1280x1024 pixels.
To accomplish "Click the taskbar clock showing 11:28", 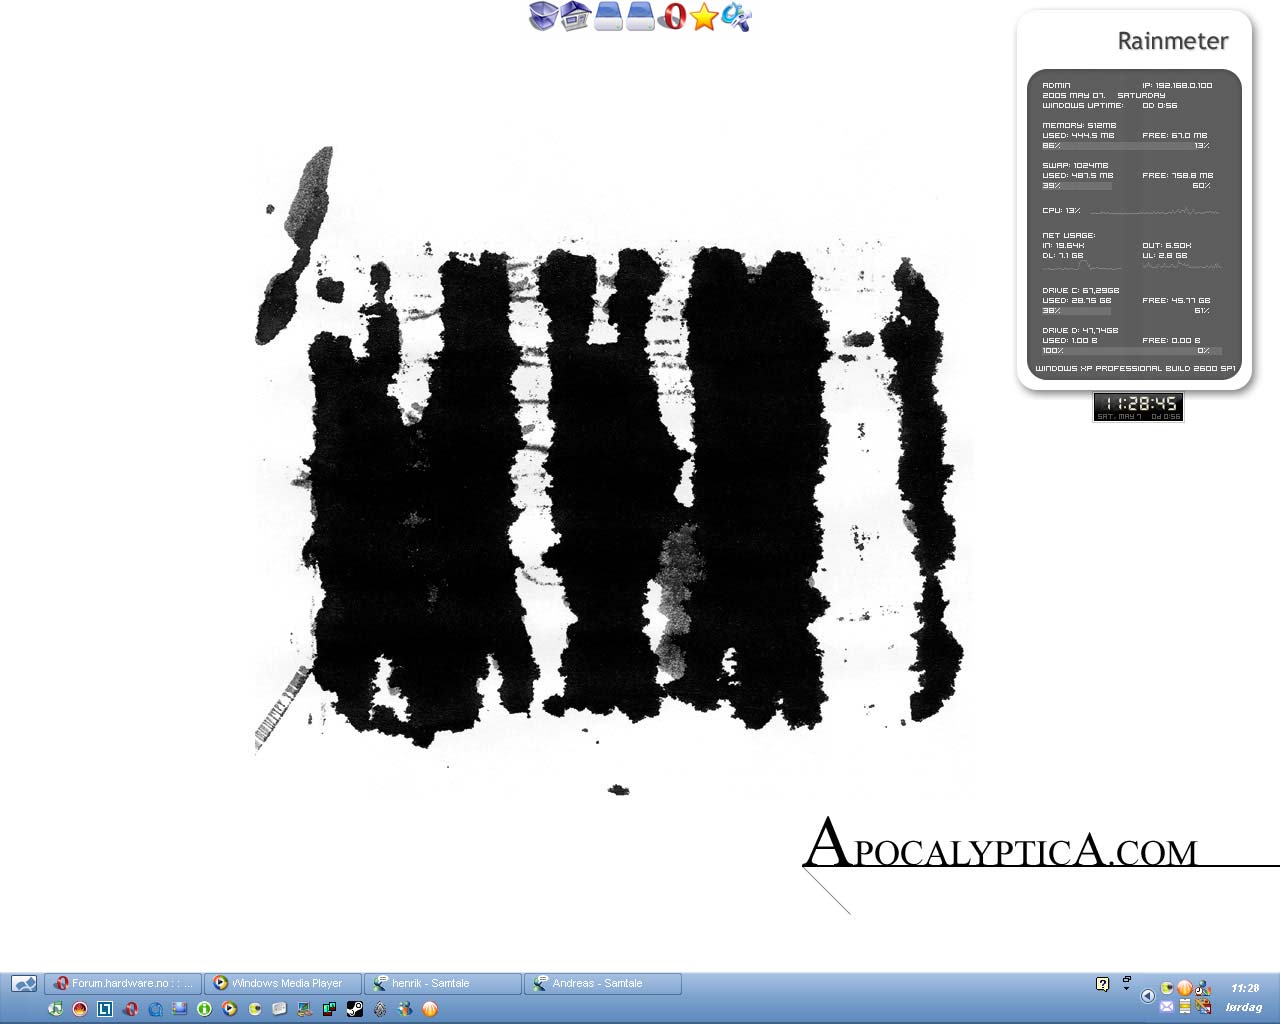I will pyautogui.click(x=1245, y=988).
